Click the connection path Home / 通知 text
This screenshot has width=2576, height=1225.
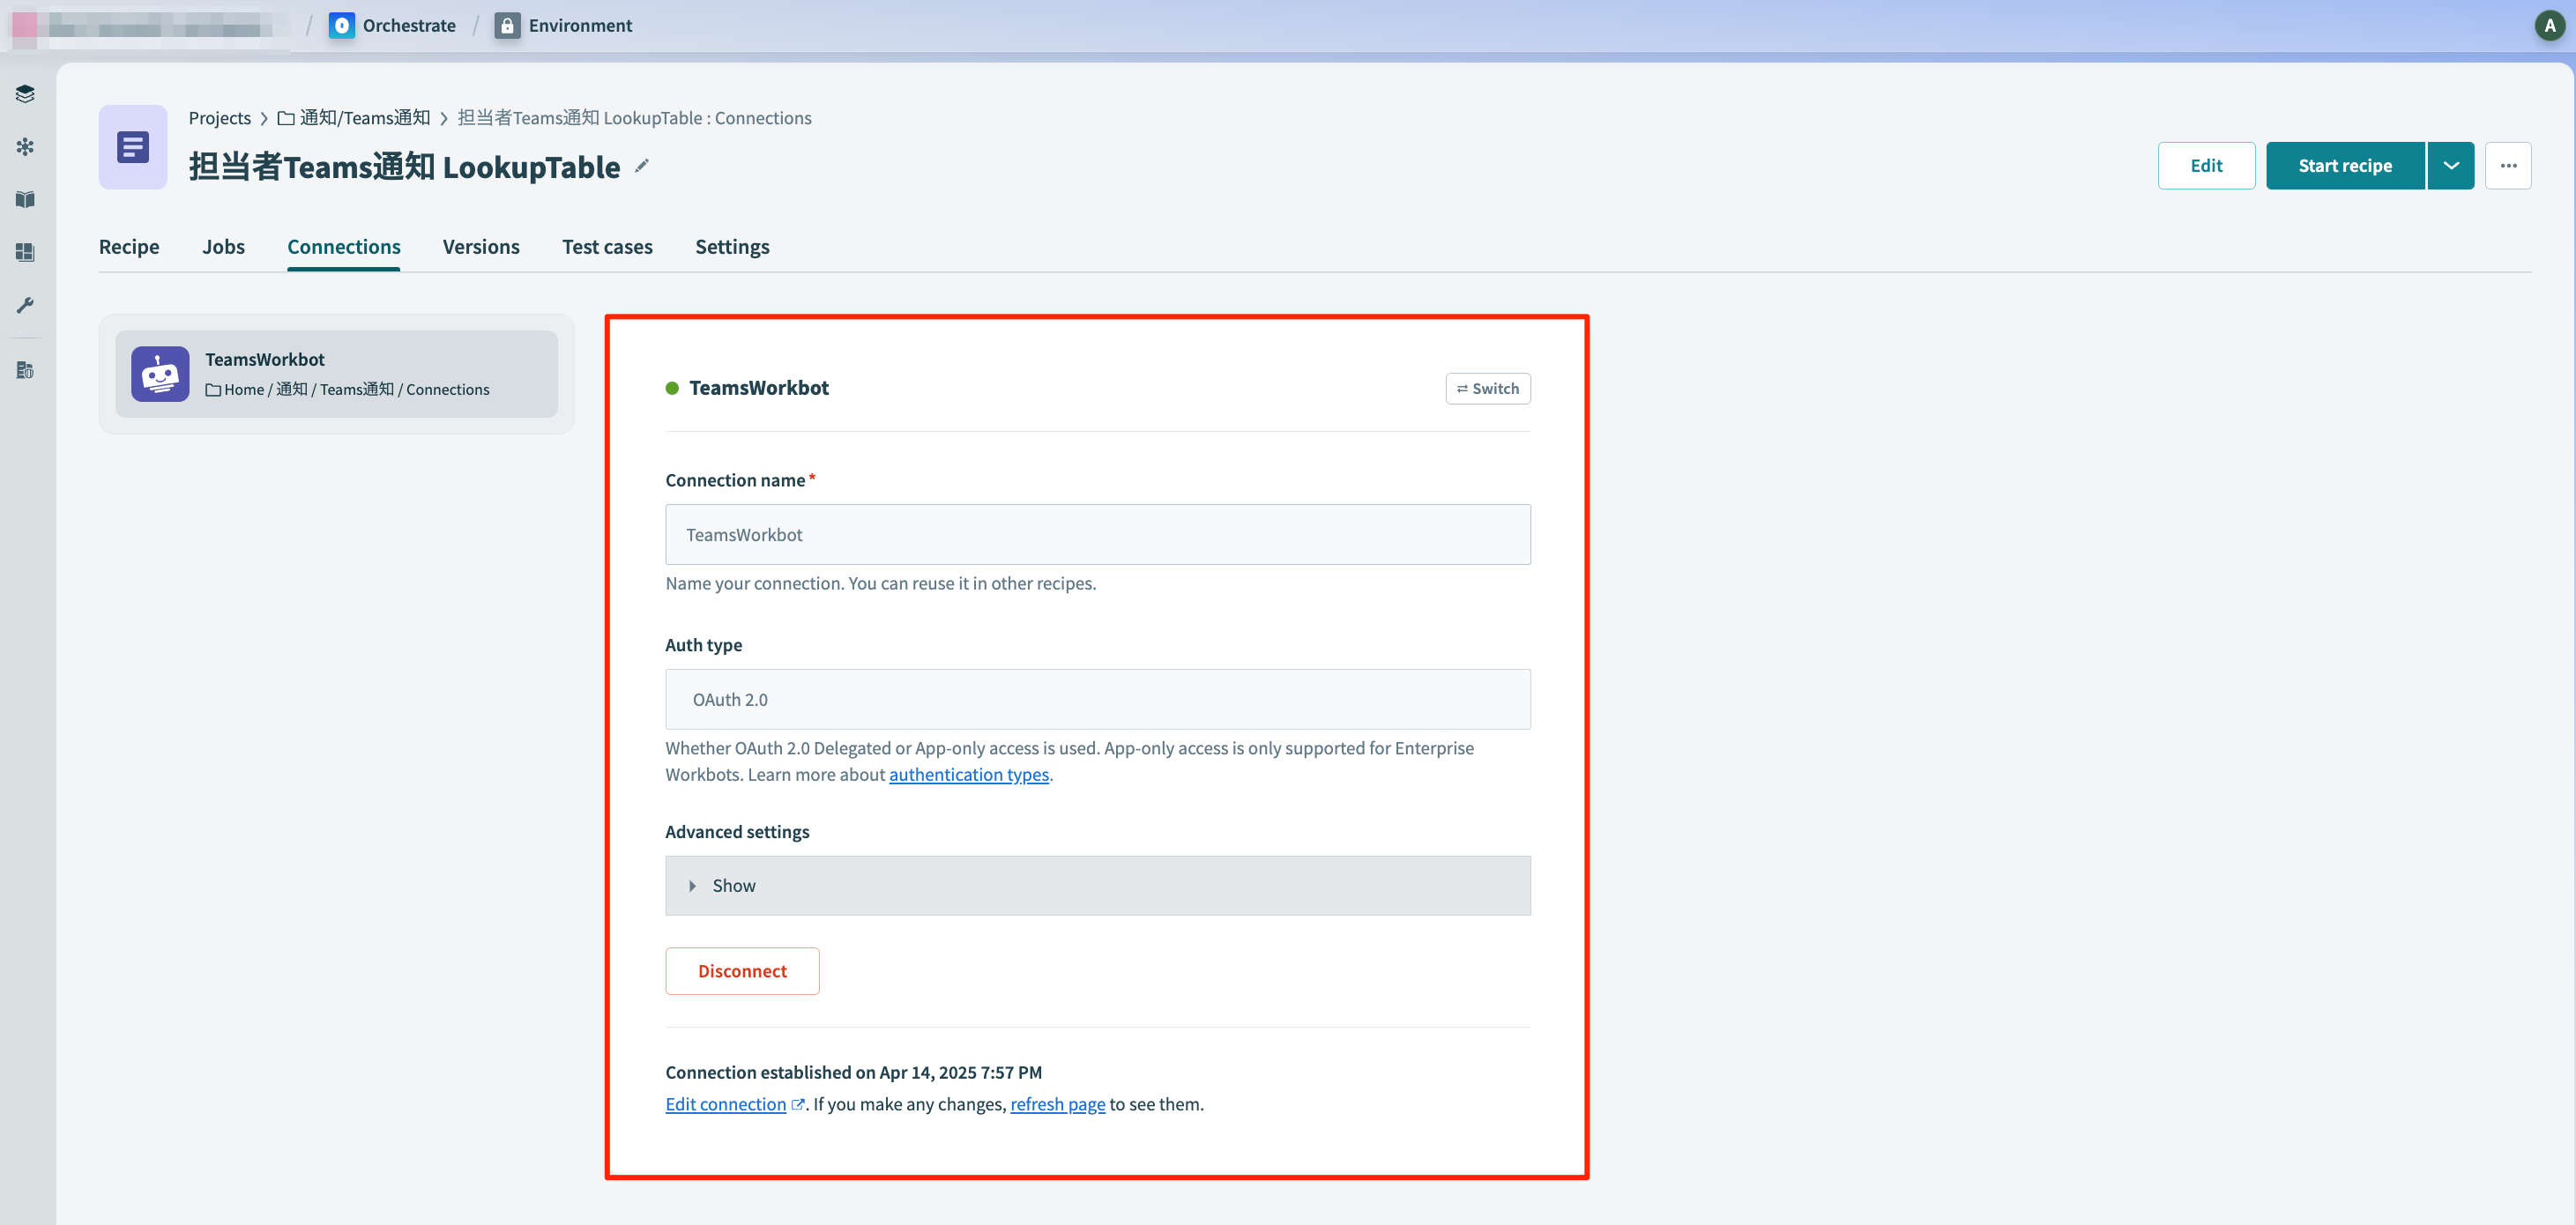(x=346, y=390)
